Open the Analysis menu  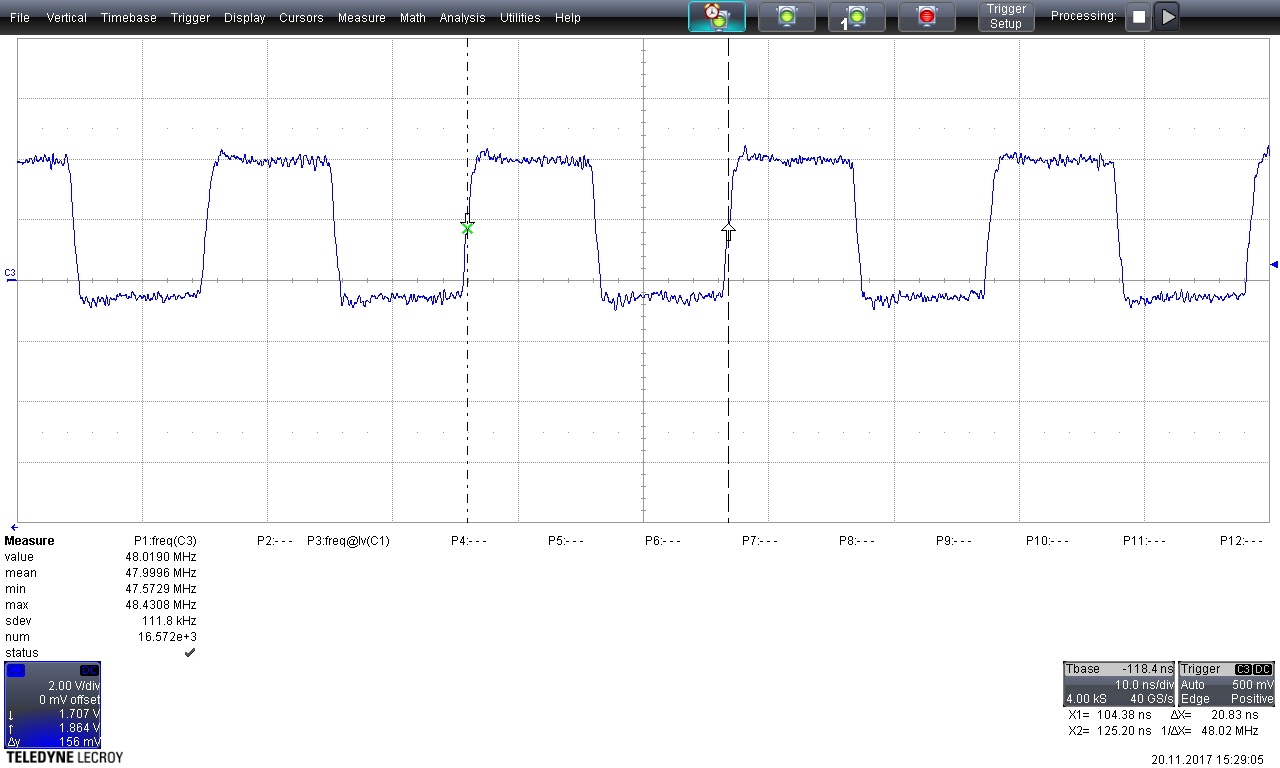[x=462, y=17]
